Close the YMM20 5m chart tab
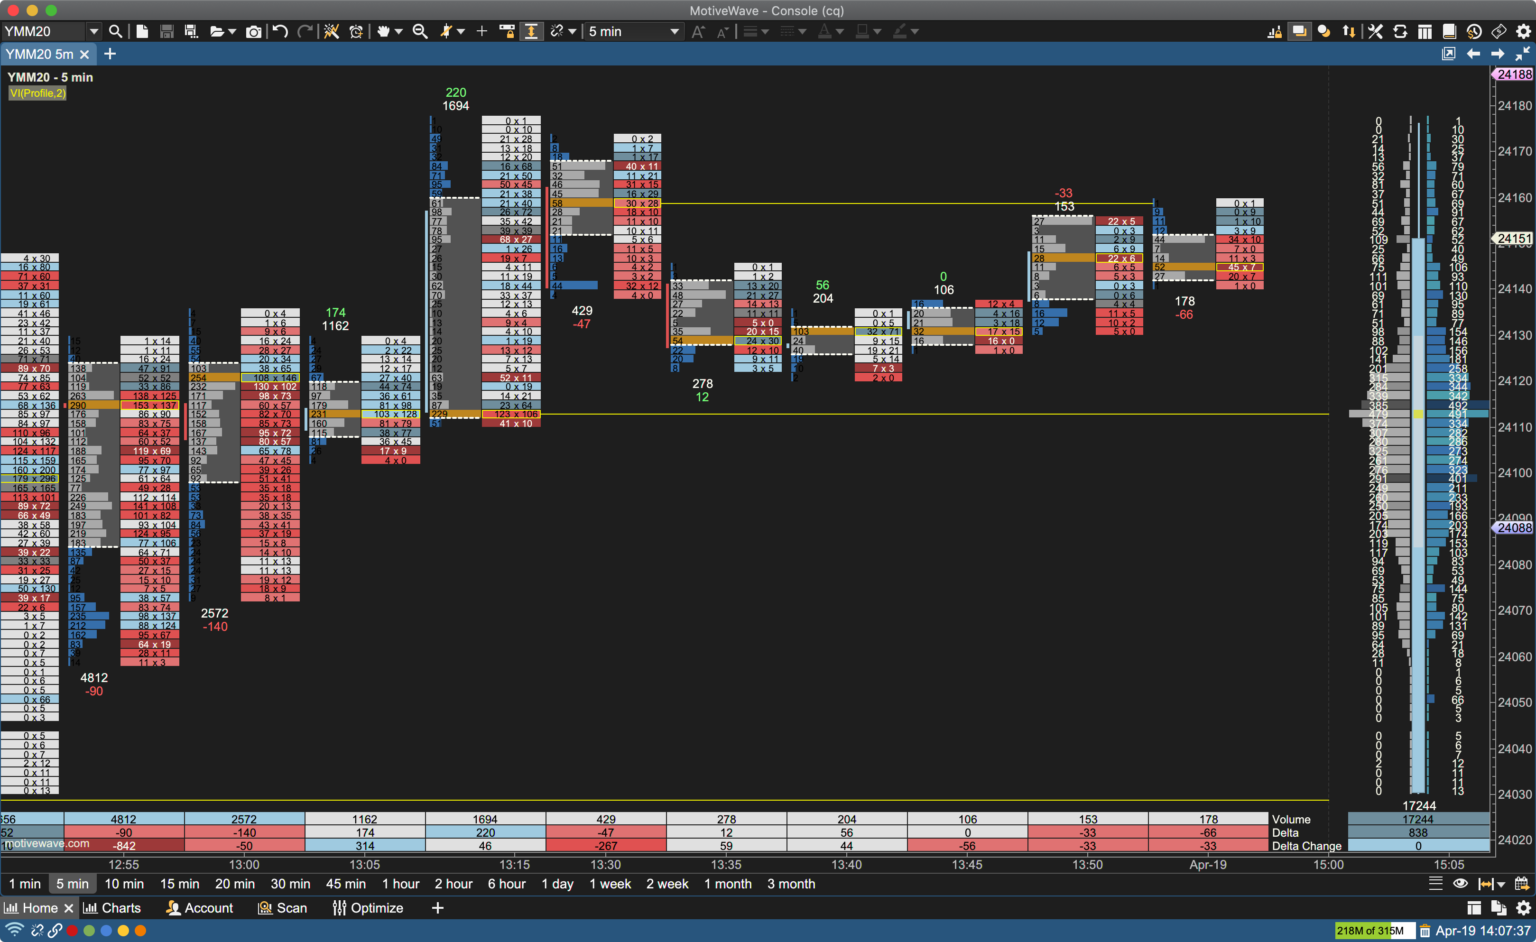Viewport: 1536px width, 942px height. pos(85,54)
